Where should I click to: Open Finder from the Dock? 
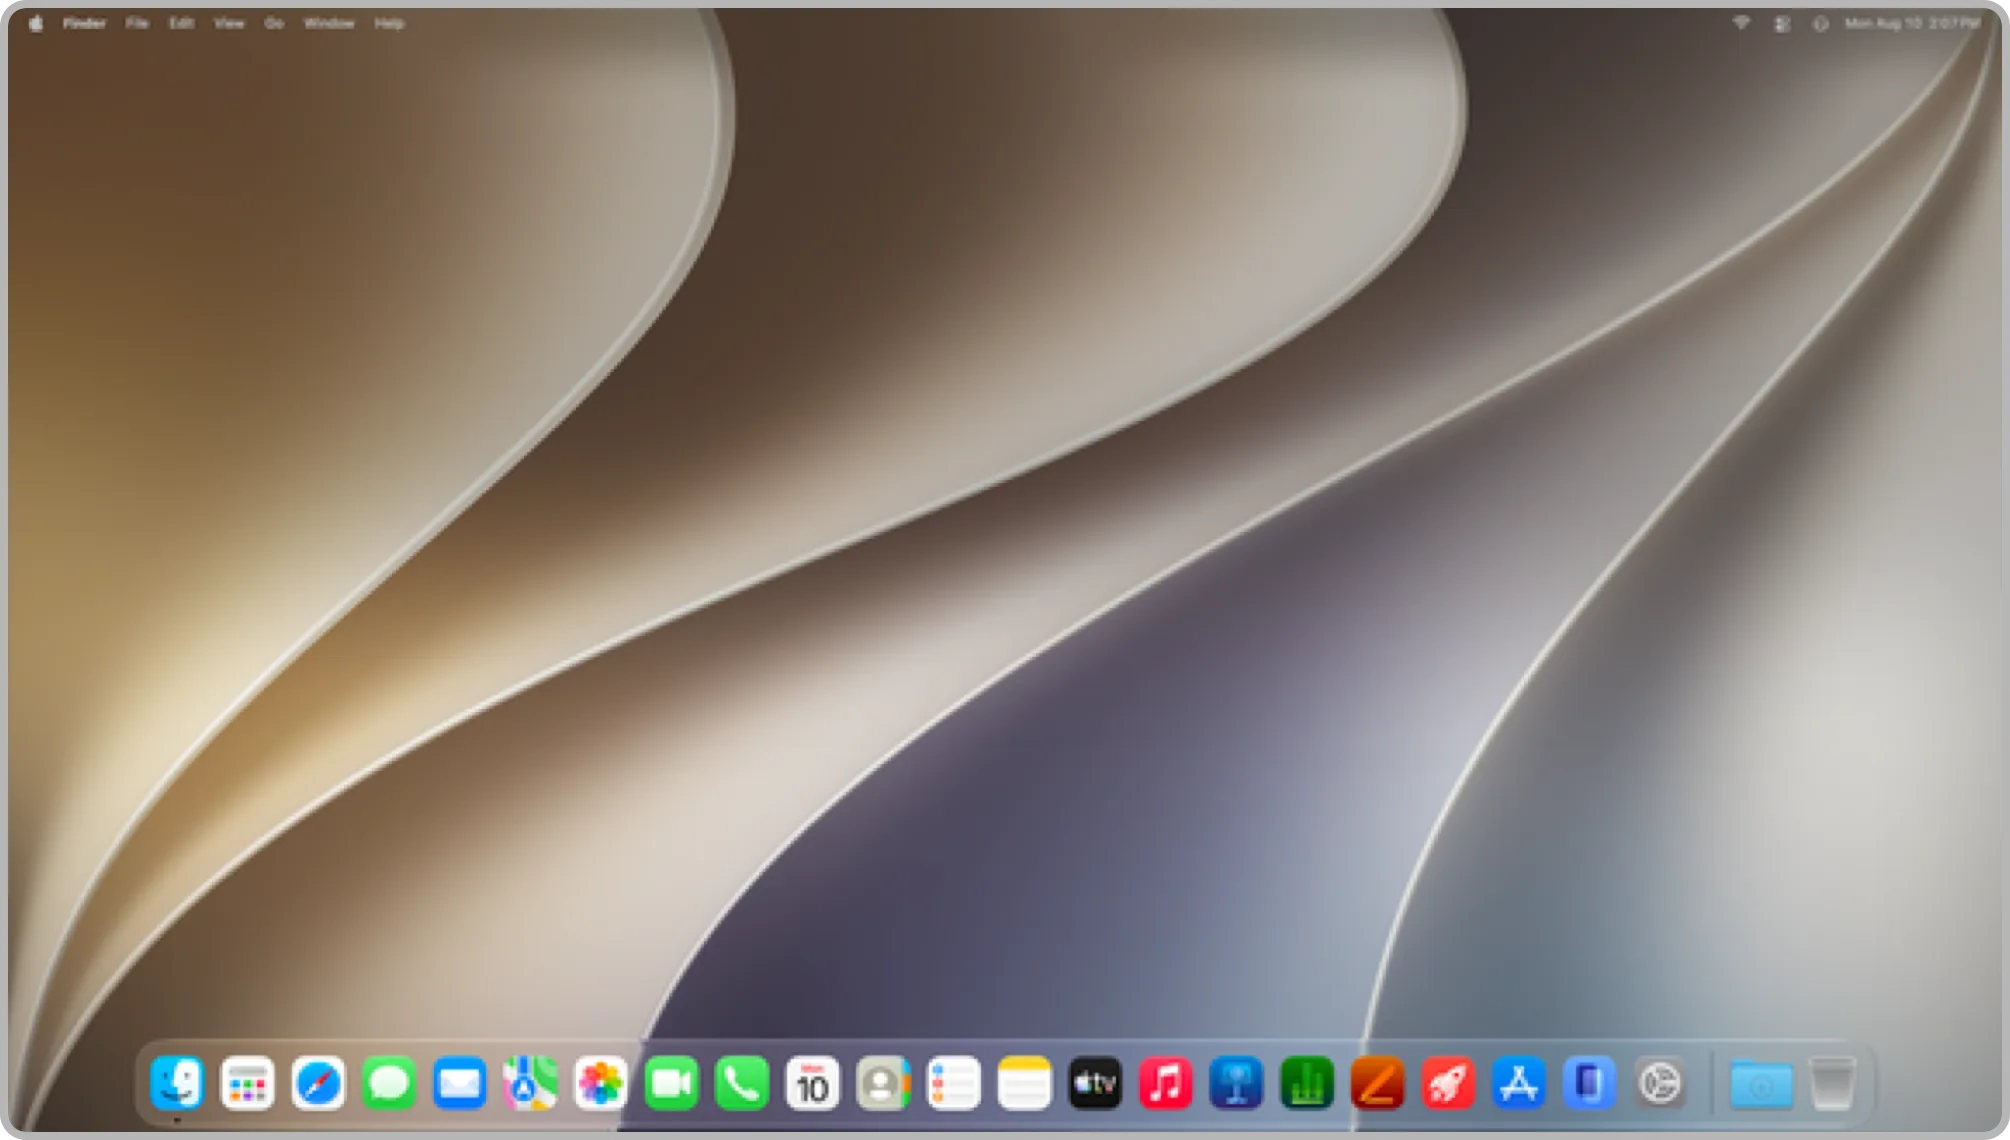click(x=177, y=1083)
